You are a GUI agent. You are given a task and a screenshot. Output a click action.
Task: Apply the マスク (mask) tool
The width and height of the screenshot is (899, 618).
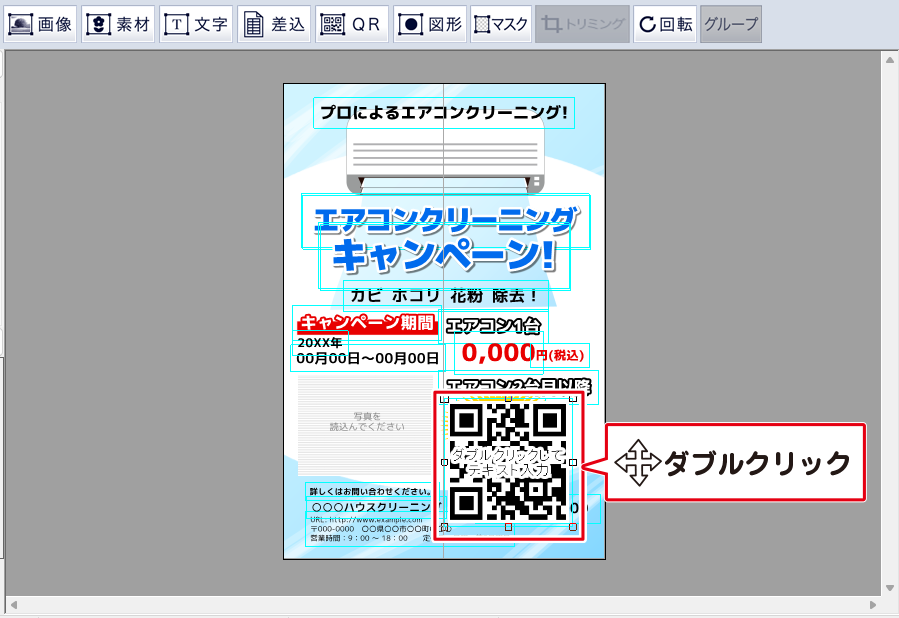[501, 24]
